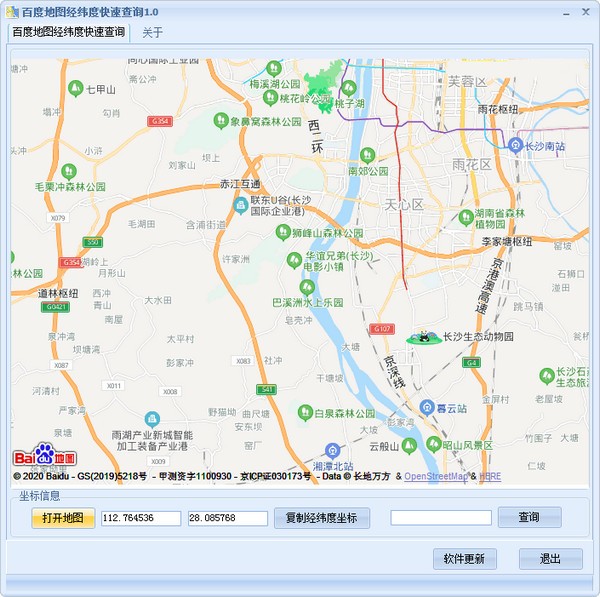Select the 巴溪洲水上乐园 marker icon
The image size is (600, 597).
click(307, 288)
